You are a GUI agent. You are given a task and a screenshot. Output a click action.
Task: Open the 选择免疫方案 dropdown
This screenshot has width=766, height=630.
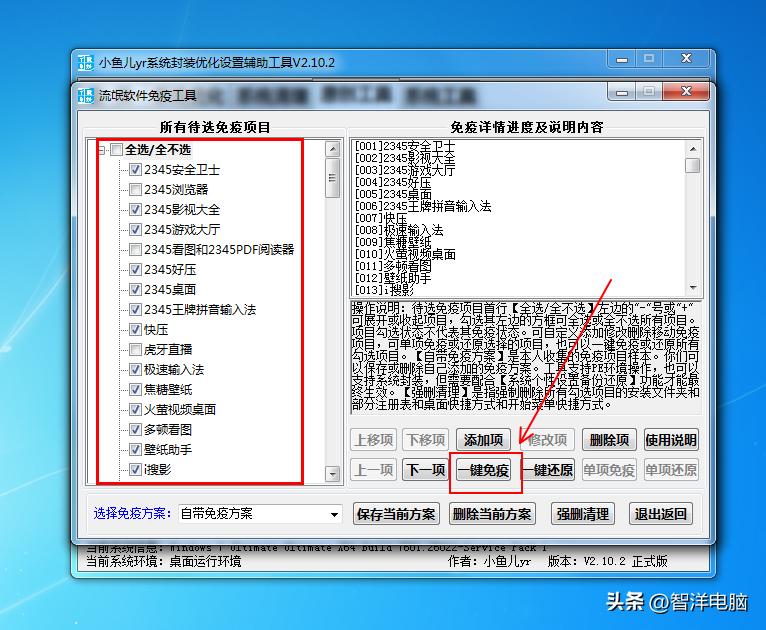334,514
